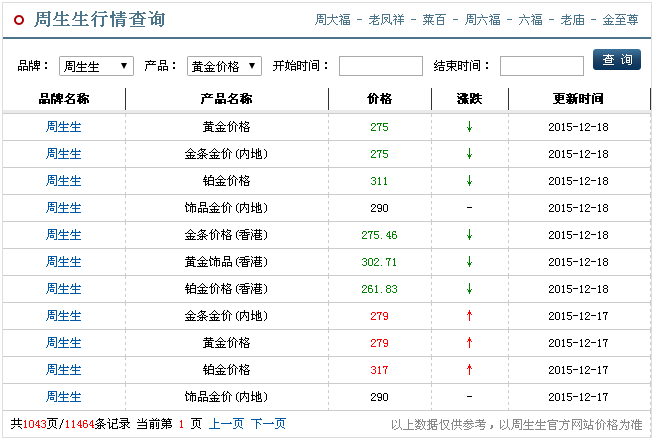Click the 金条价格(香港) product name
The image size is (658, 438).
tap(226, 235)
